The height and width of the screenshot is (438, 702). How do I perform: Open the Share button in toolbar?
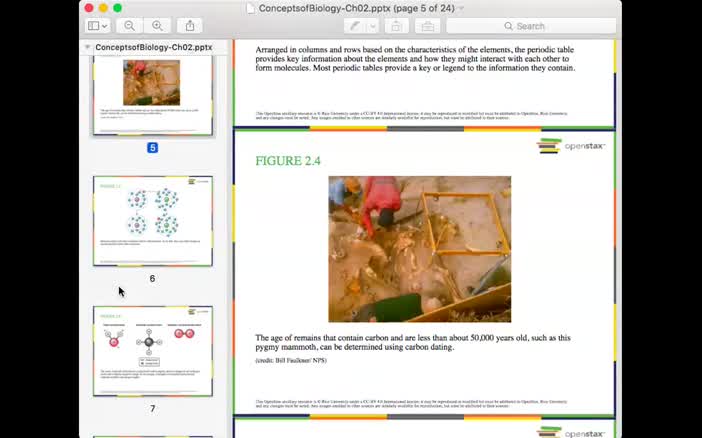pos(190,26)
